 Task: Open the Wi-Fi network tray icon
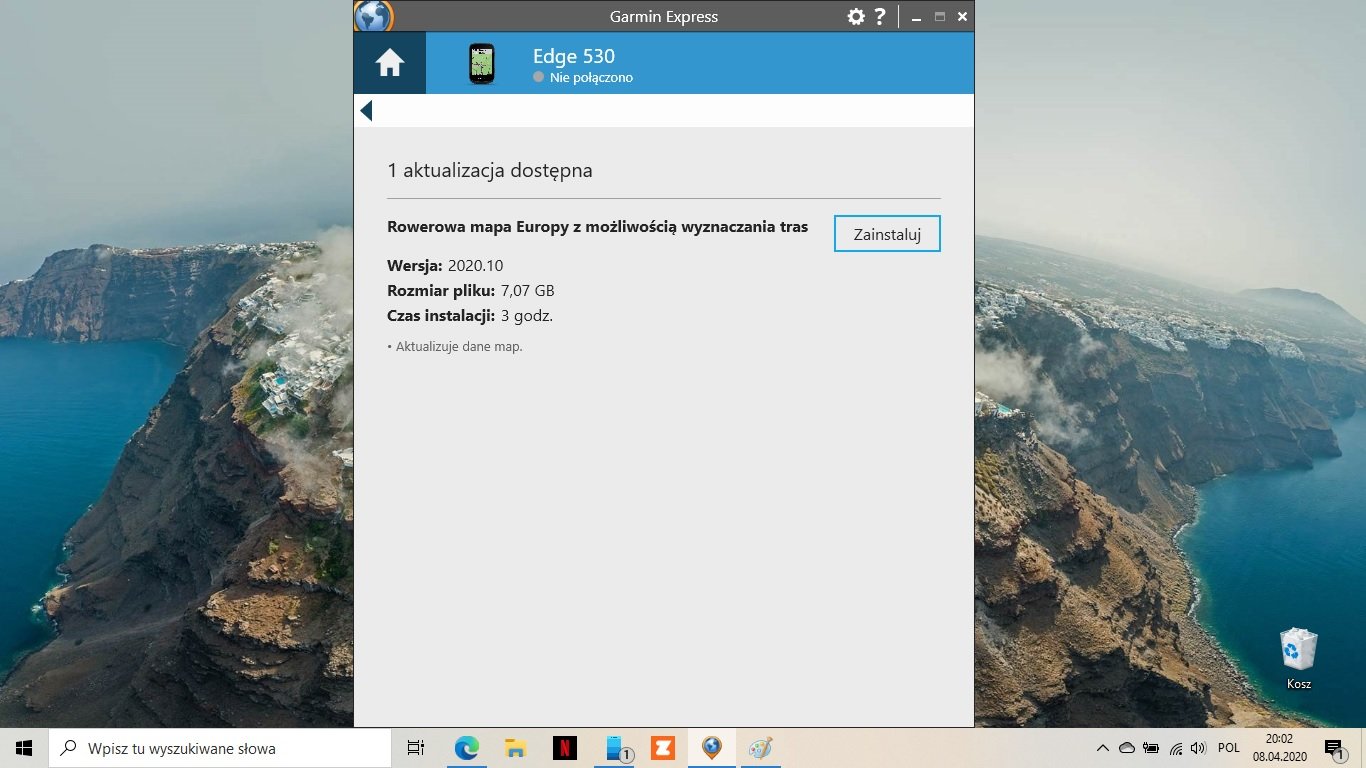point(1175,748)
